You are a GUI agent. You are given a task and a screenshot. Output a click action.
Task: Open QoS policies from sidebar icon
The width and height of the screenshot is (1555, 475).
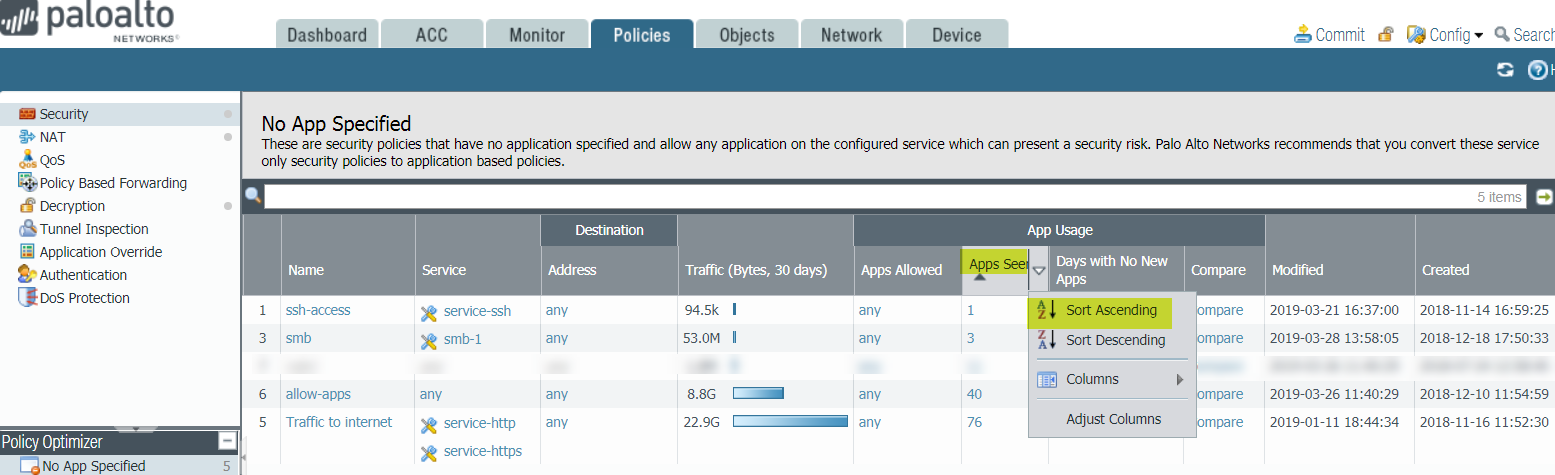27,160
